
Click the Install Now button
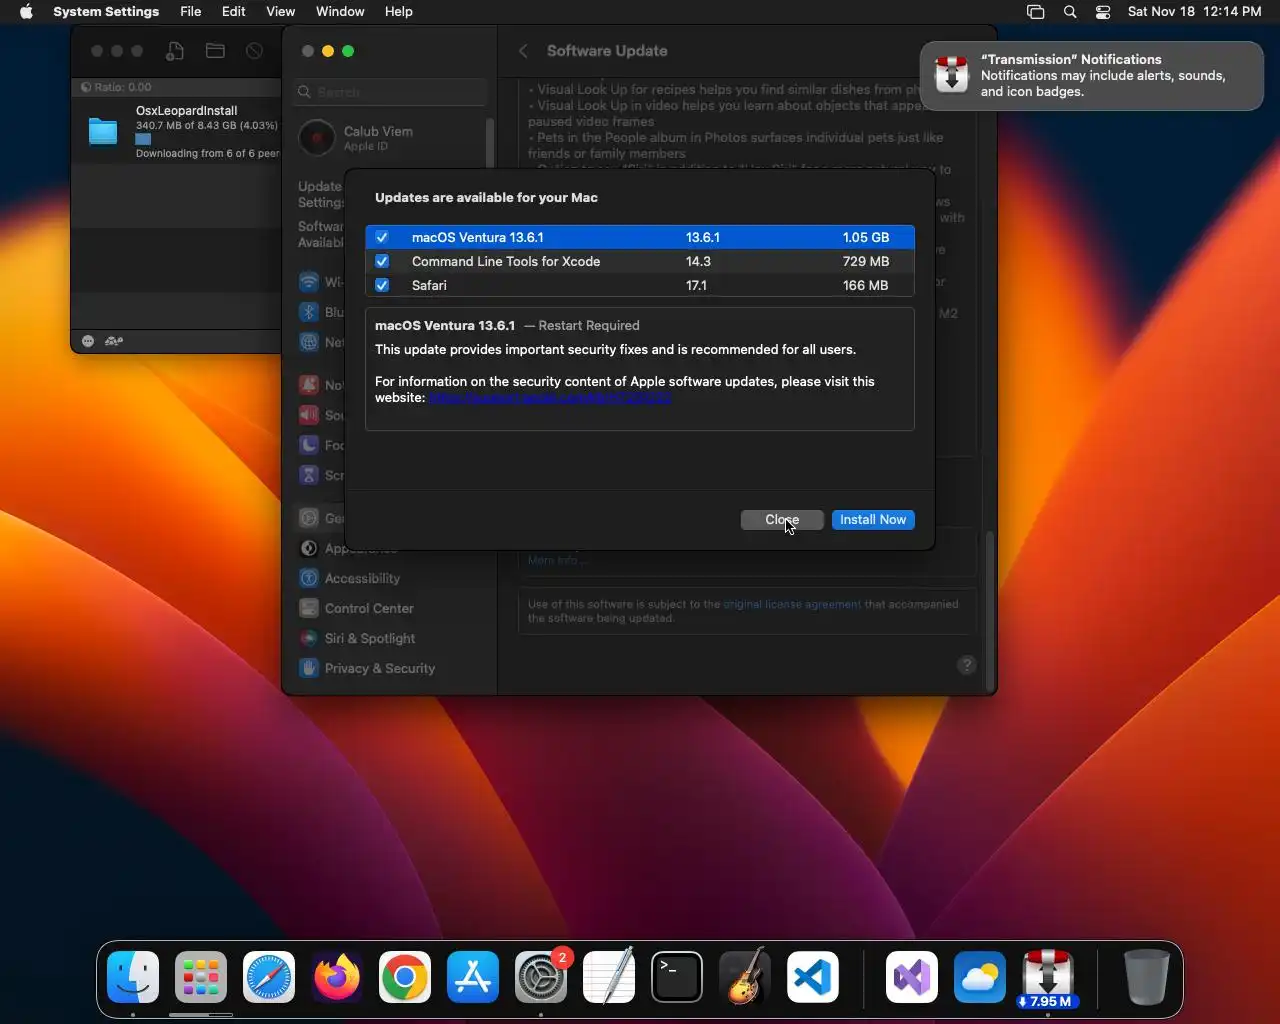tap(873, 520)
